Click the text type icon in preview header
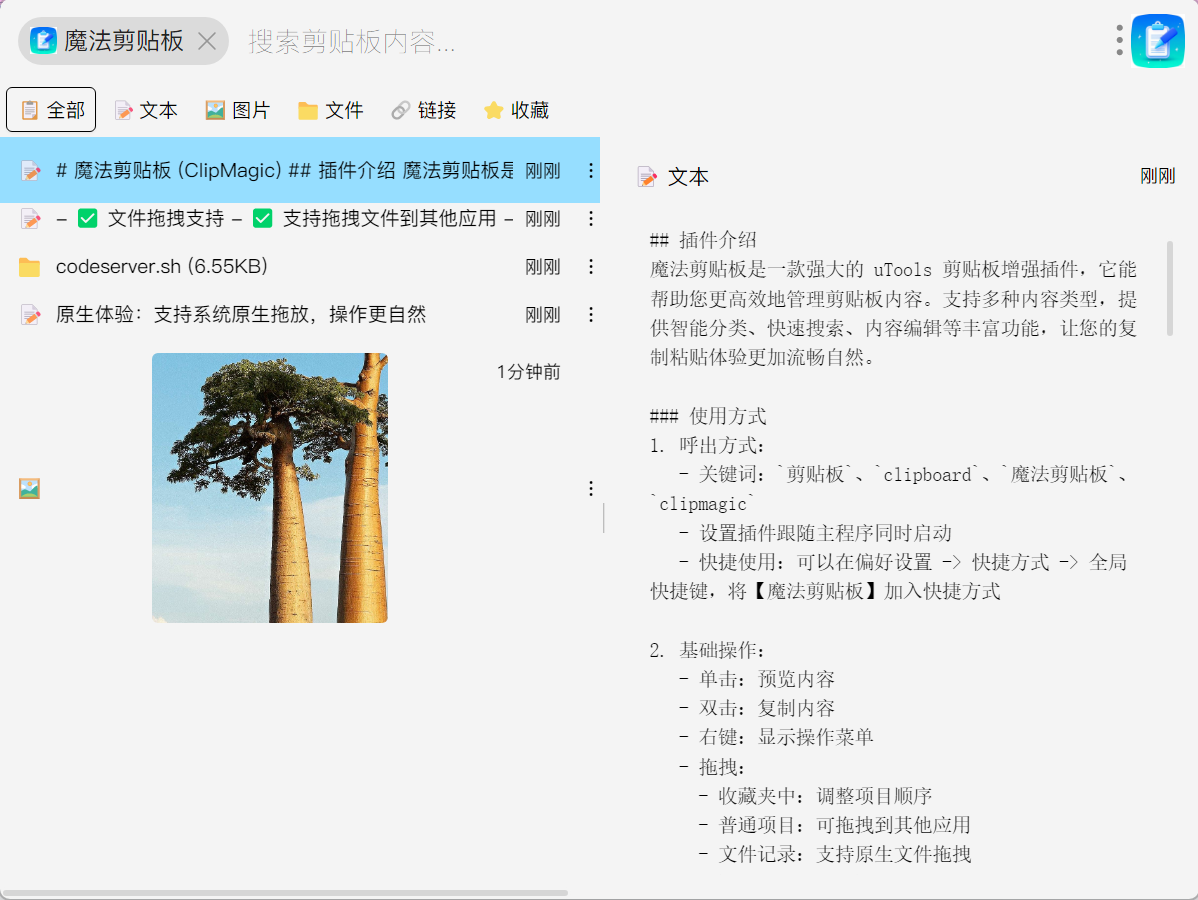 647,177
